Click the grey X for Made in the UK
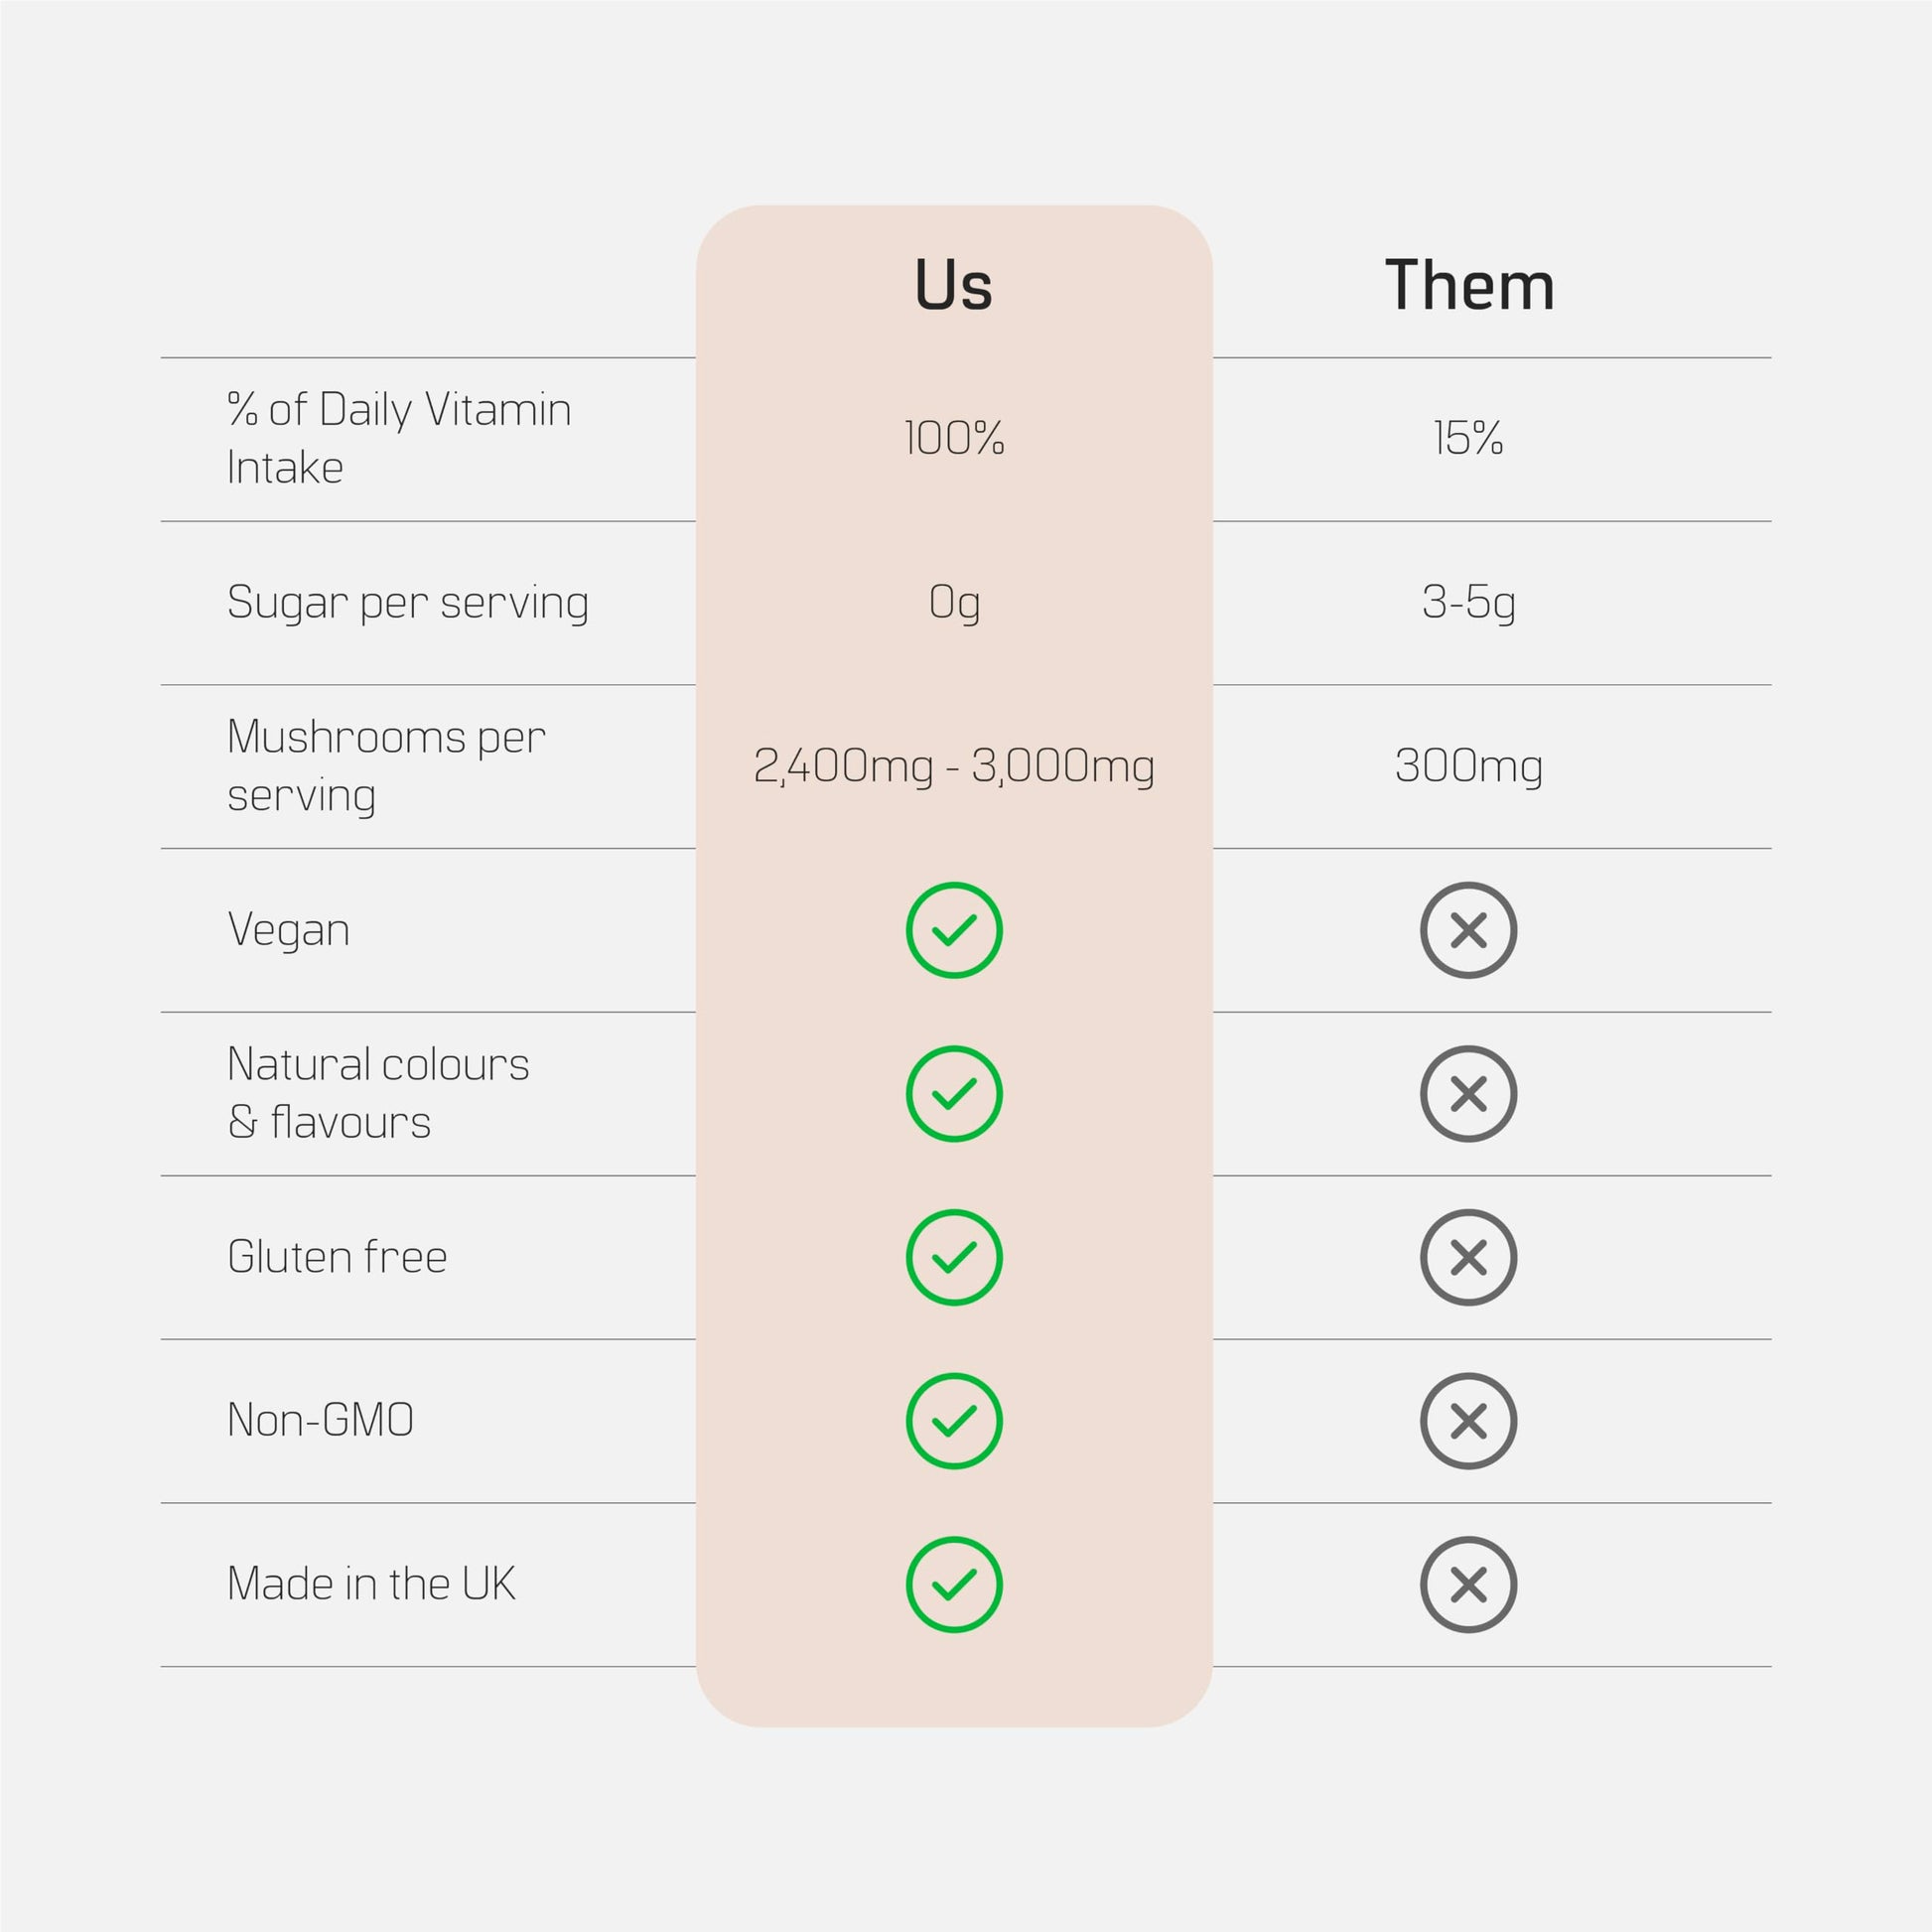Screen dimensions: 1932x1932 (1468, 1585)
